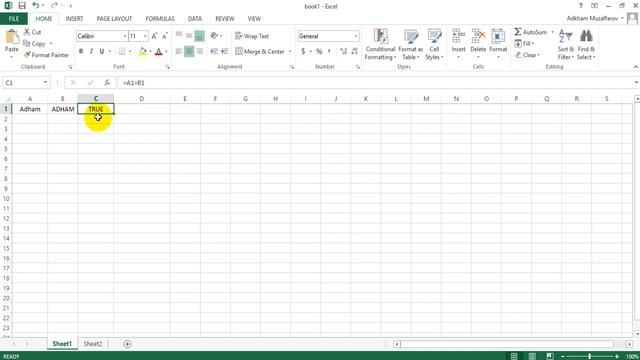Screen dimensions: 640x360
Task: Increase the indent
Action: point(224,51)
